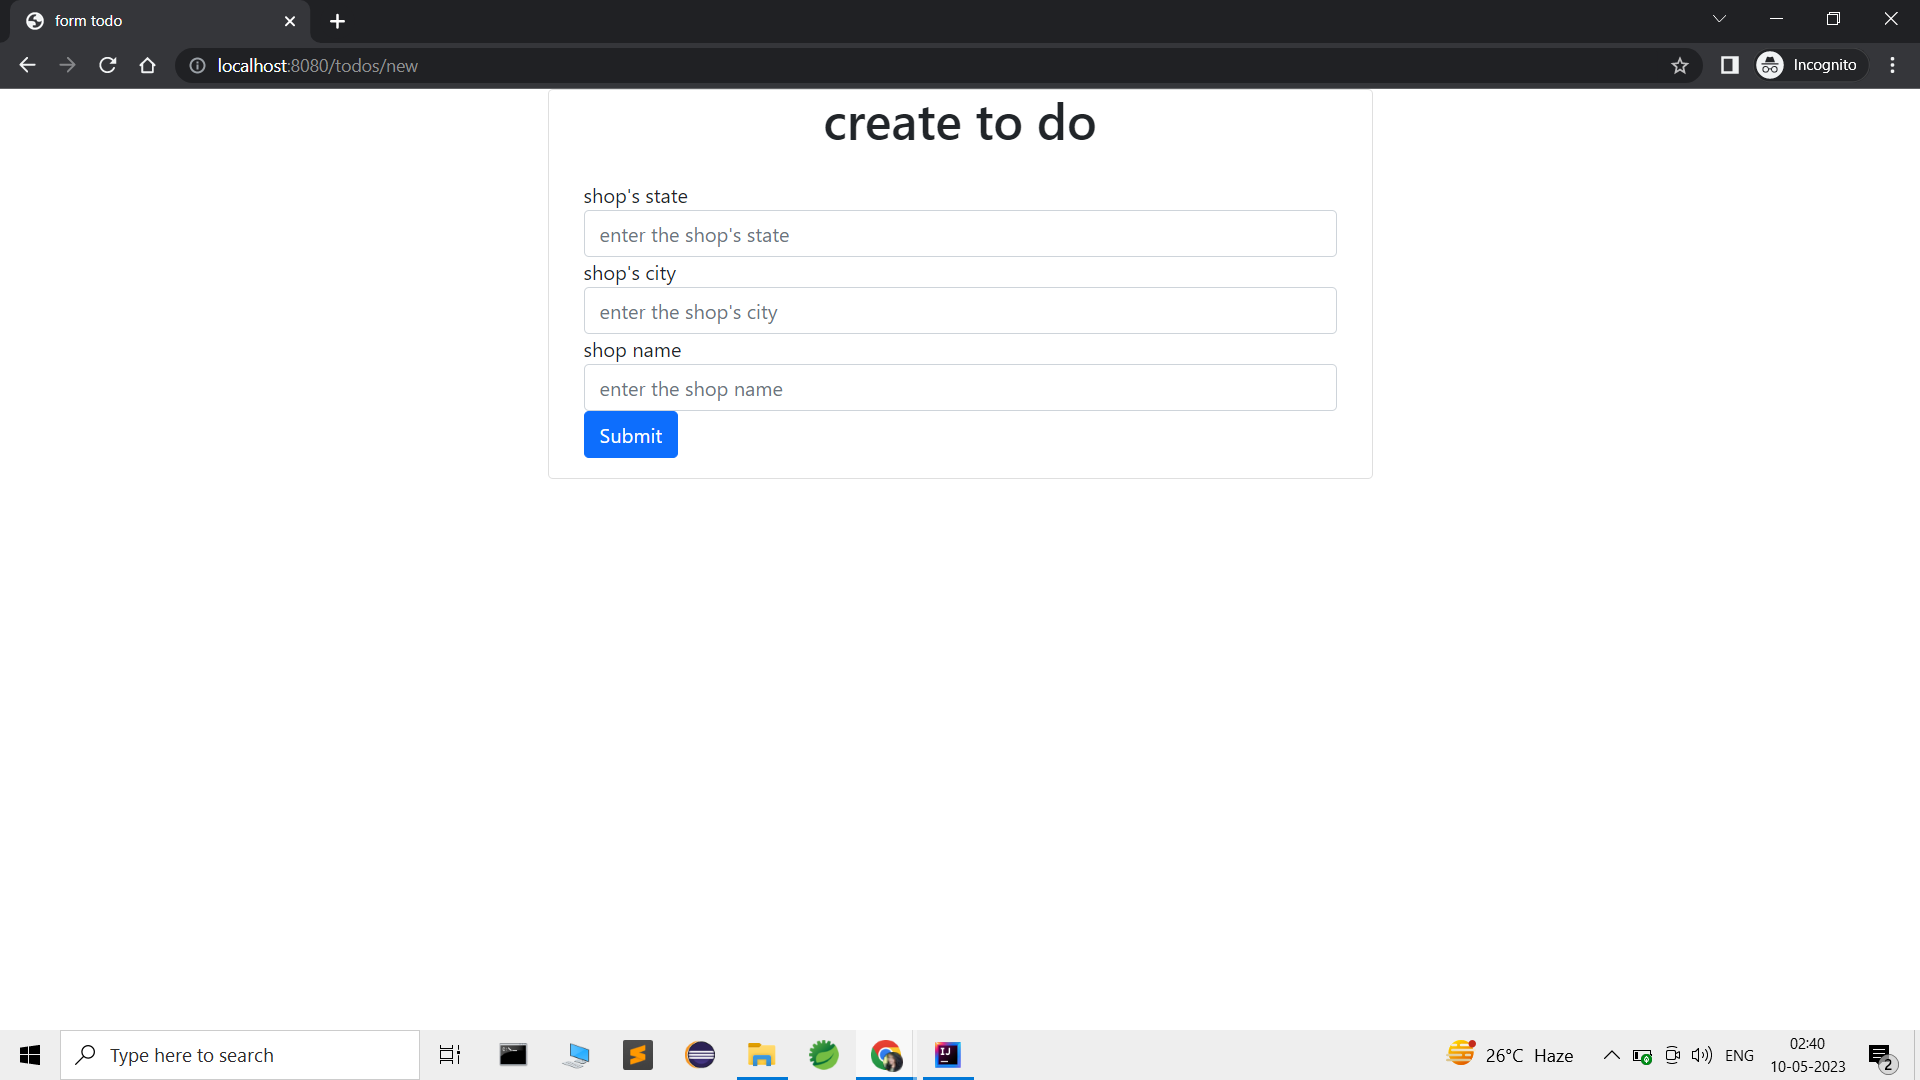Viewport: 1920px width, 1080px height.
Task: Open File Explorer from the taskbar
Action: click(762, 1054)
